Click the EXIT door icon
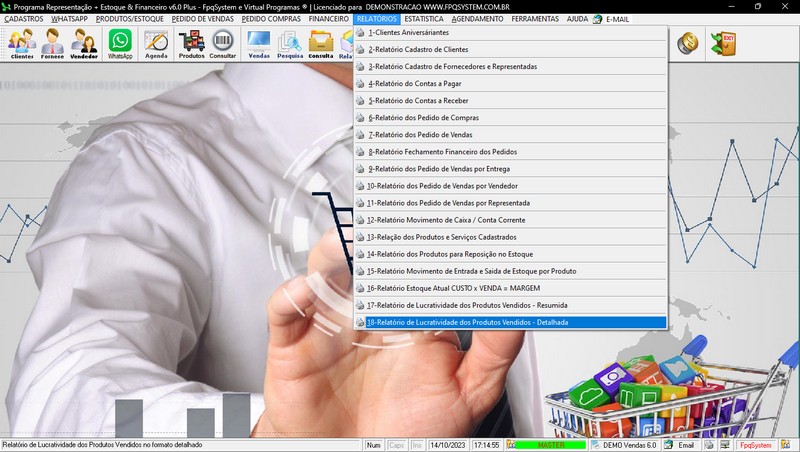This screenshot has height=452, width=800. (x=723, y=43)
